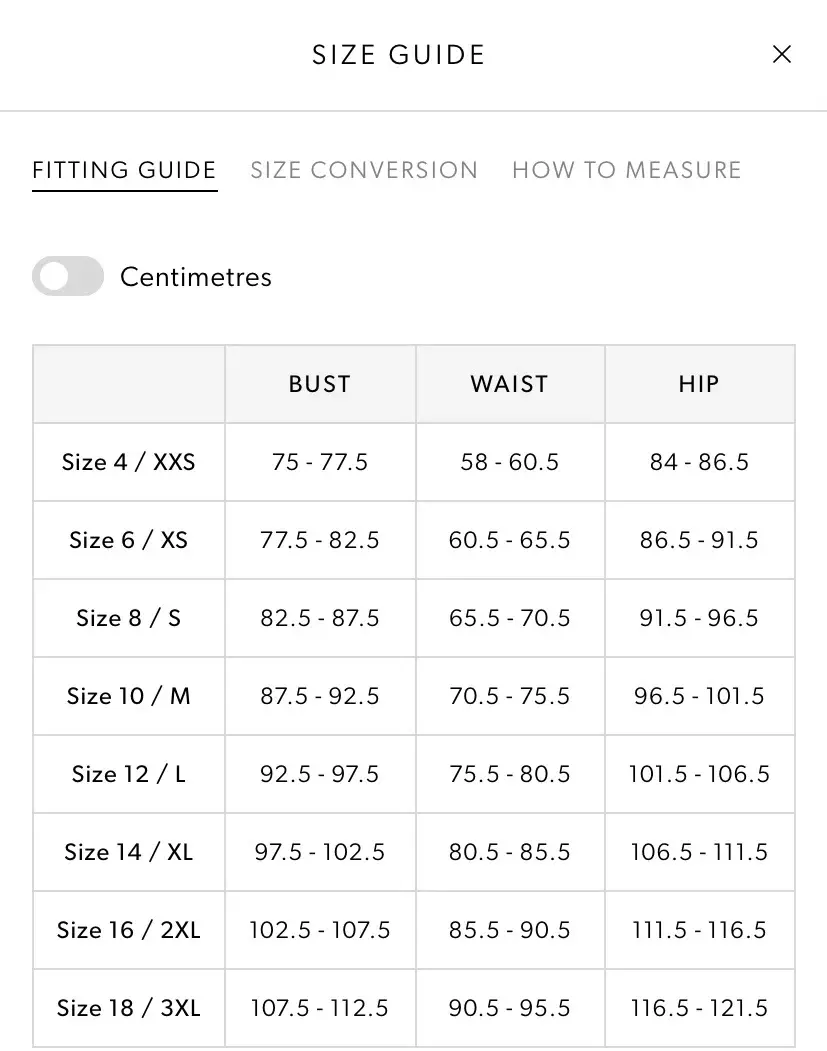This screenshot has height=1051, width=827.
Task: Click the BUST column header
Action: pos(320,384)
